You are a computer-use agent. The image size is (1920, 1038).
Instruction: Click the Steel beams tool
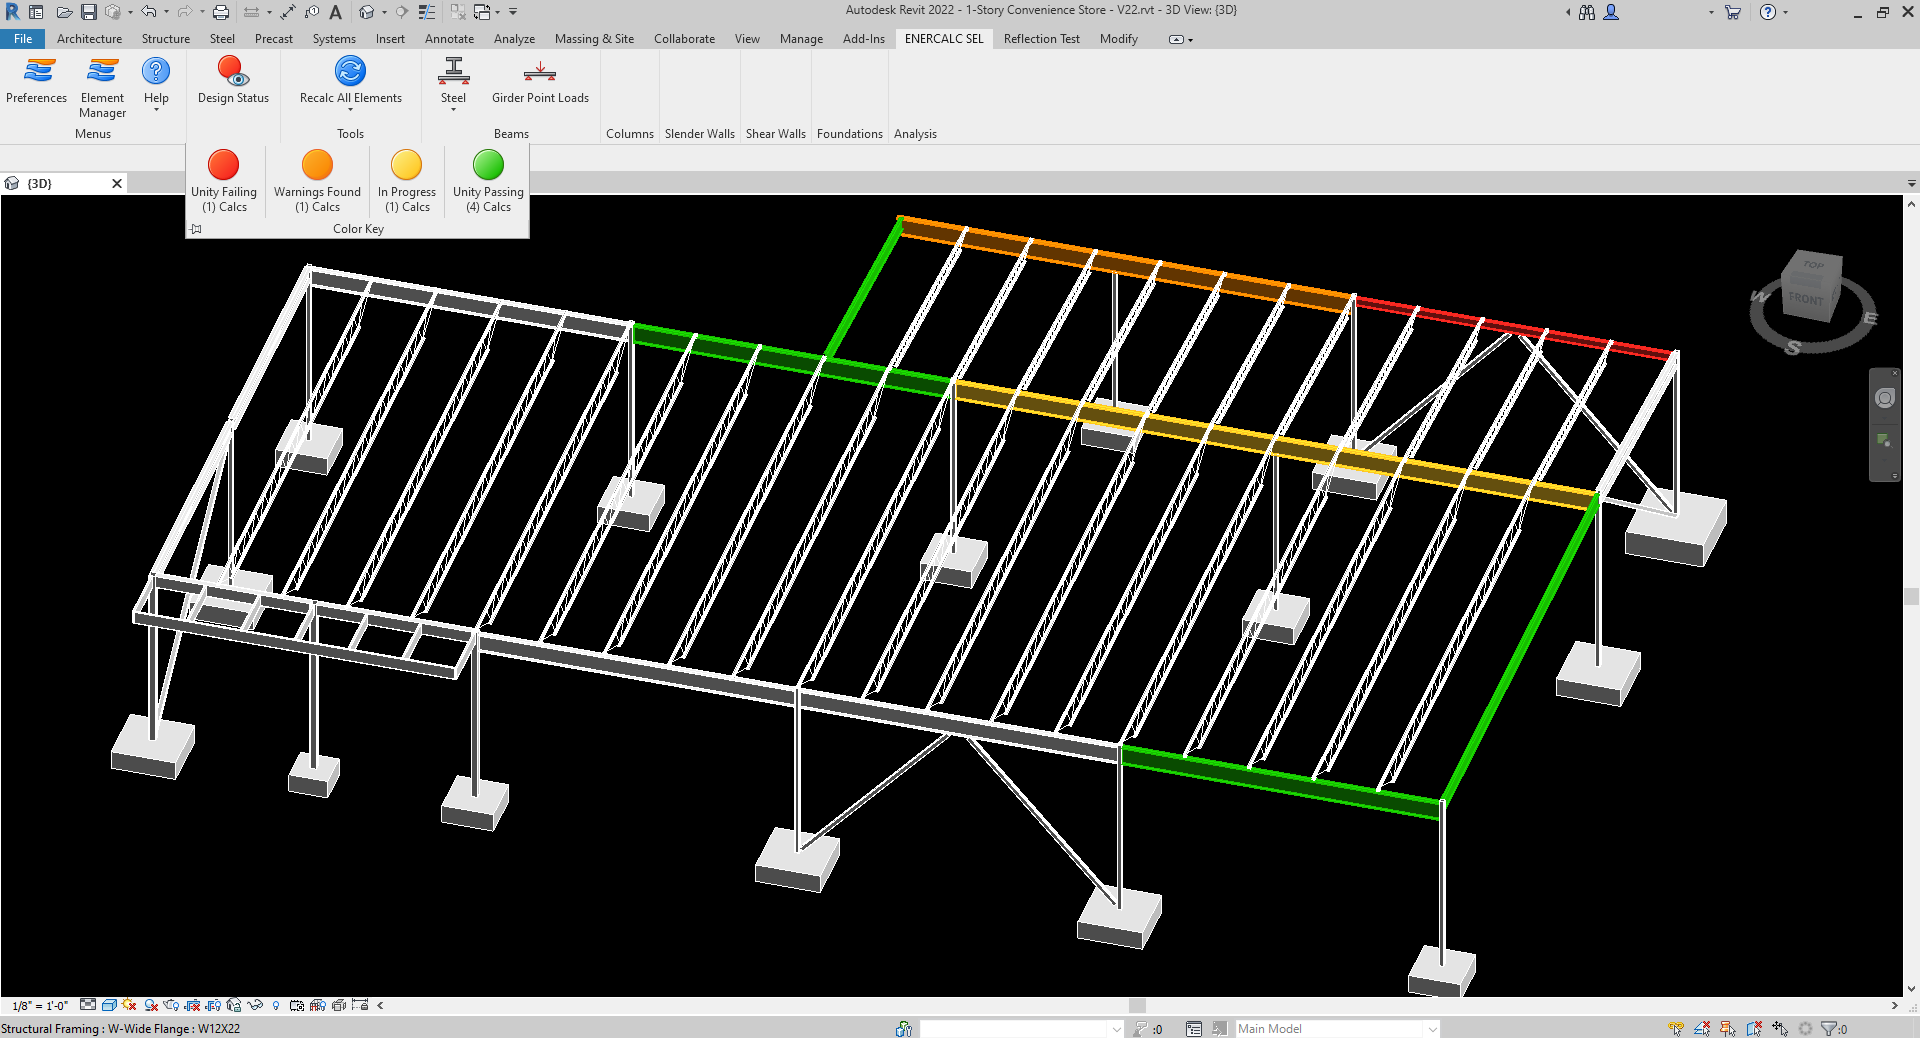click(x=453, y=81)
